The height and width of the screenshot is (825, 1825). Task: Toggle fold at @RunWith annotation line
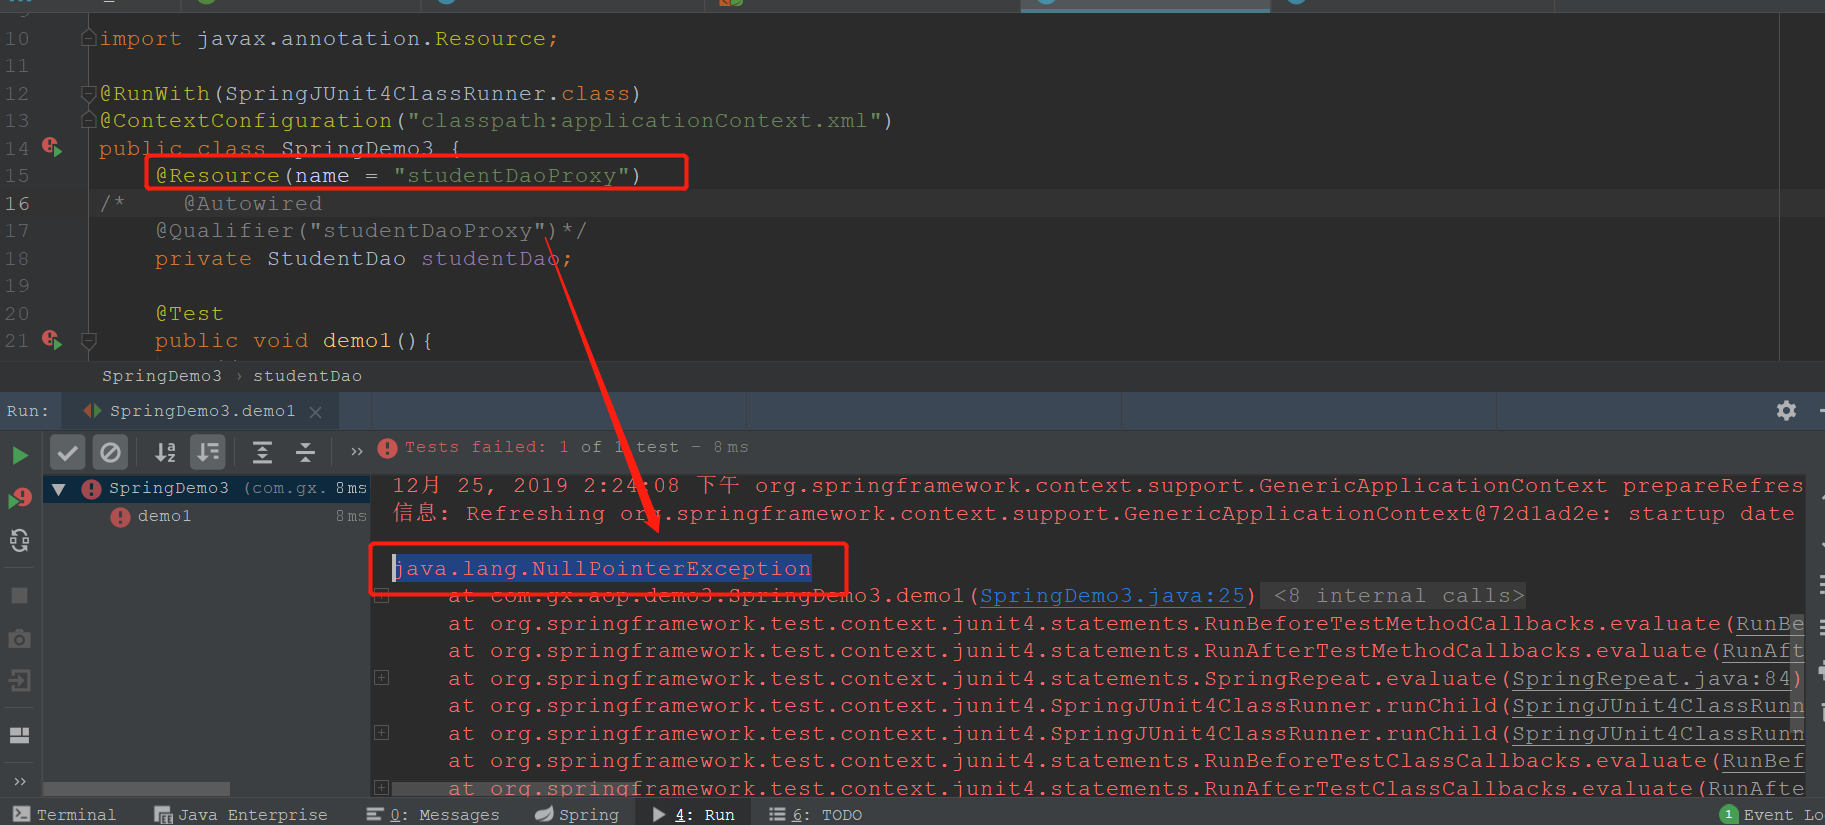pos(88,94)
